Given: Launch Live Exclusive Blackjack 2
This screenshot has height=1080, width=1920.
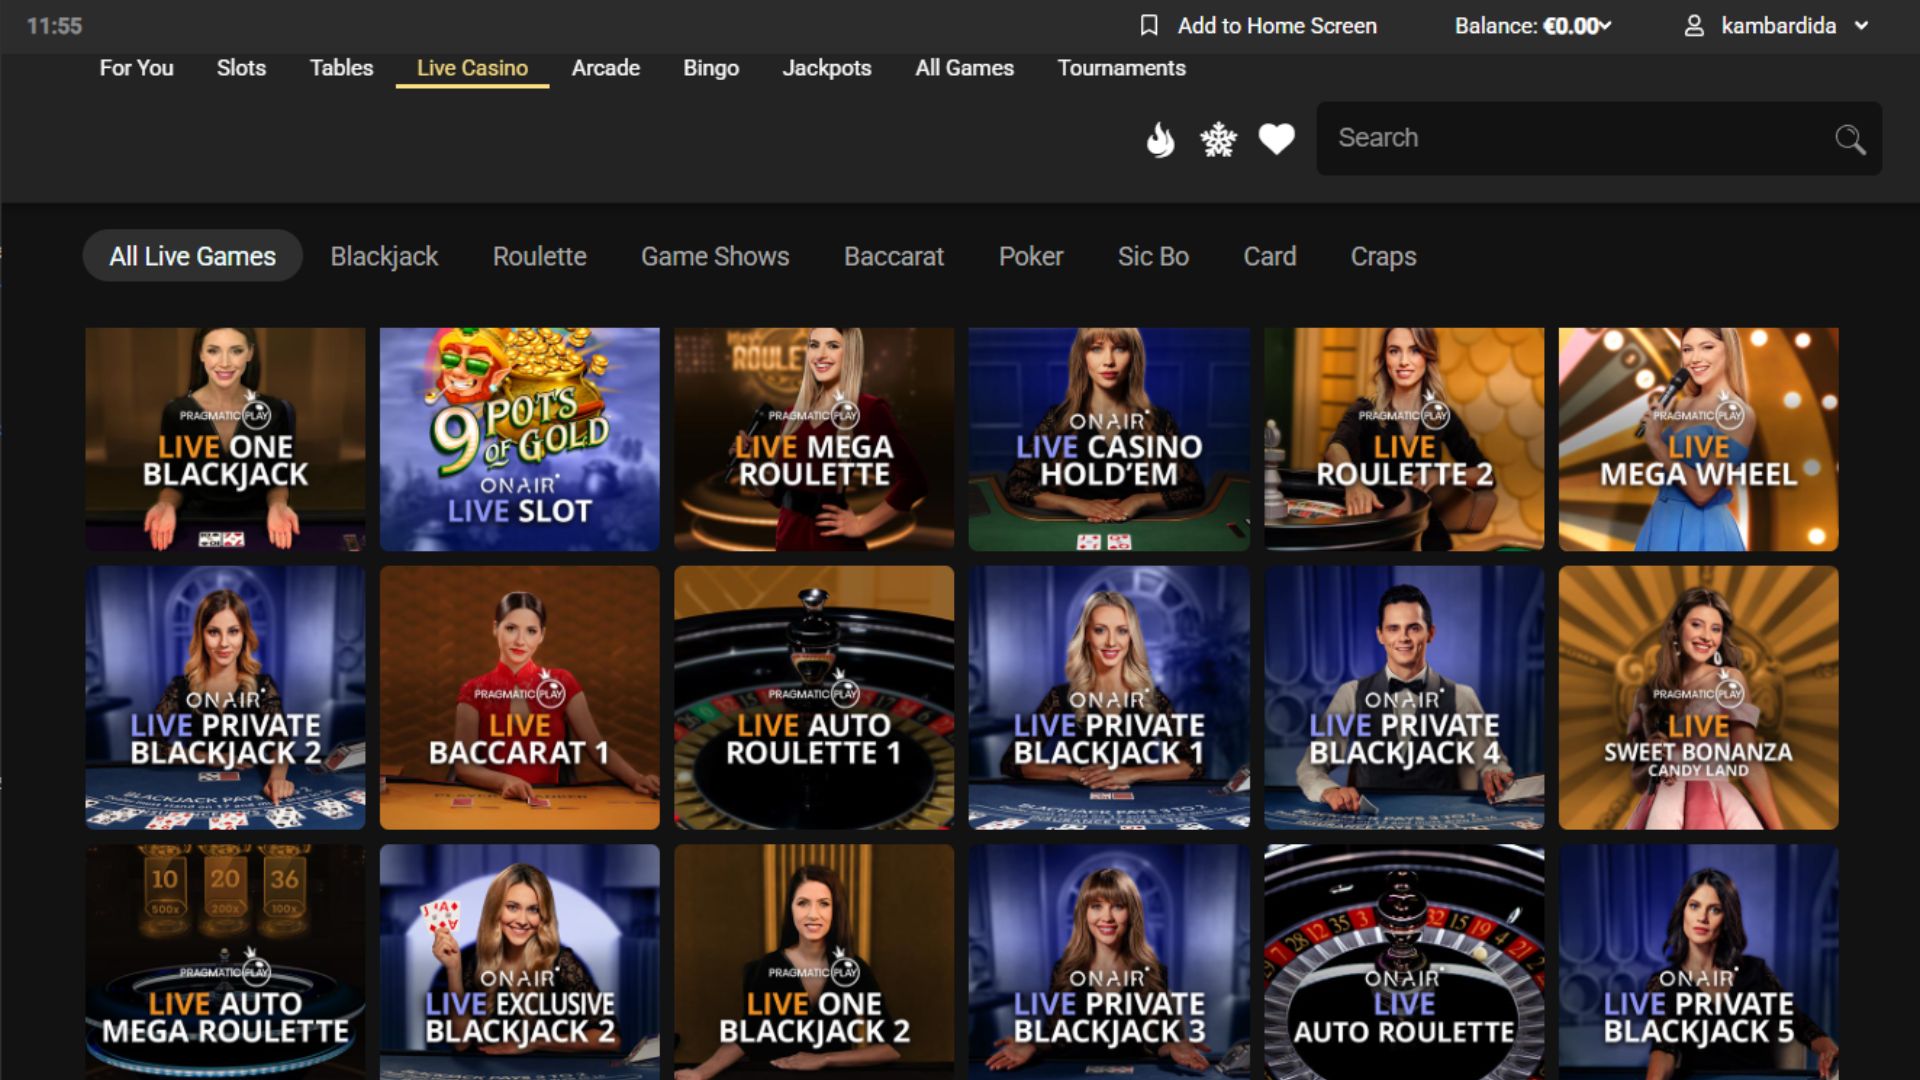Looking at the screenshot, I should point(519,962).
